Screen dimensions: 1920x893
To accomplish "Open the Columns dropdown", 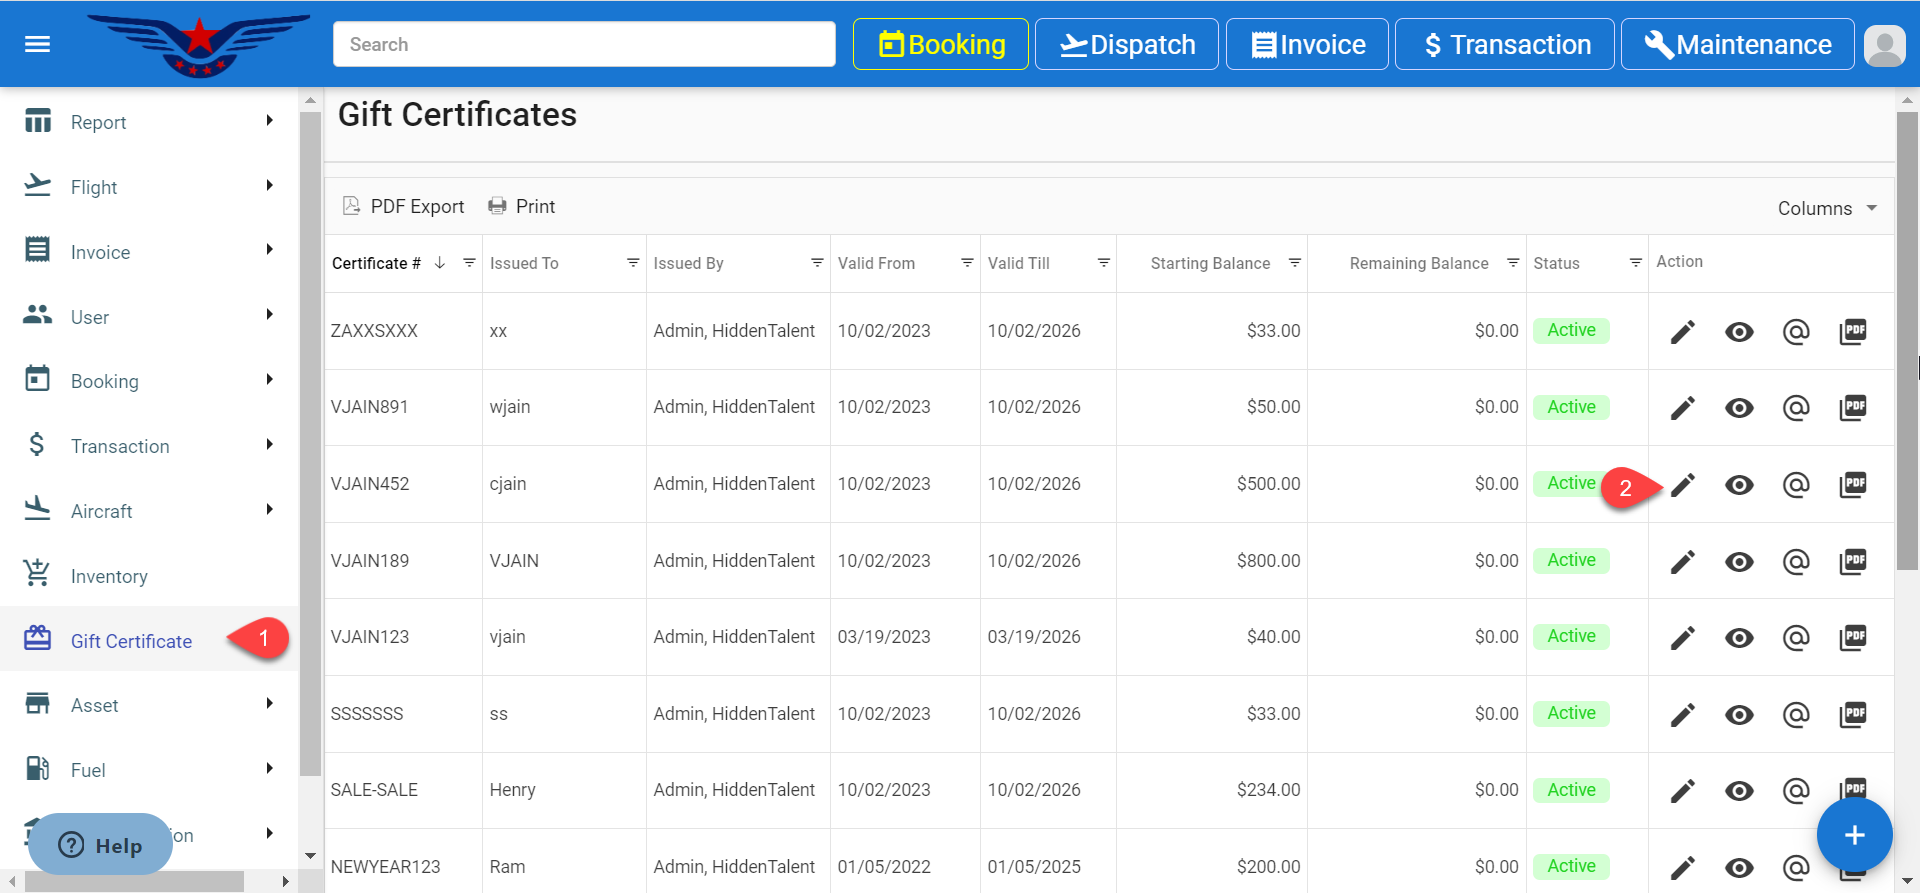I will point(1826,208).
